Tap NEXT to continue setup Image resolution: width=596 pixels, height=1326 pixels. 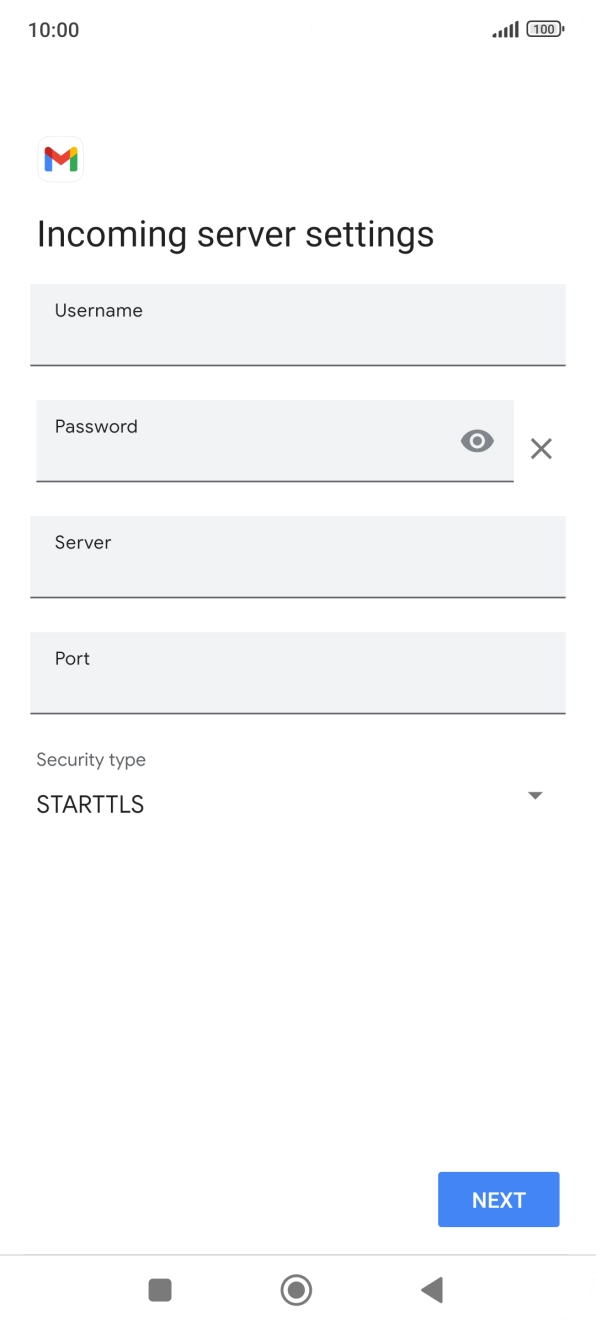click(498, 1199)
